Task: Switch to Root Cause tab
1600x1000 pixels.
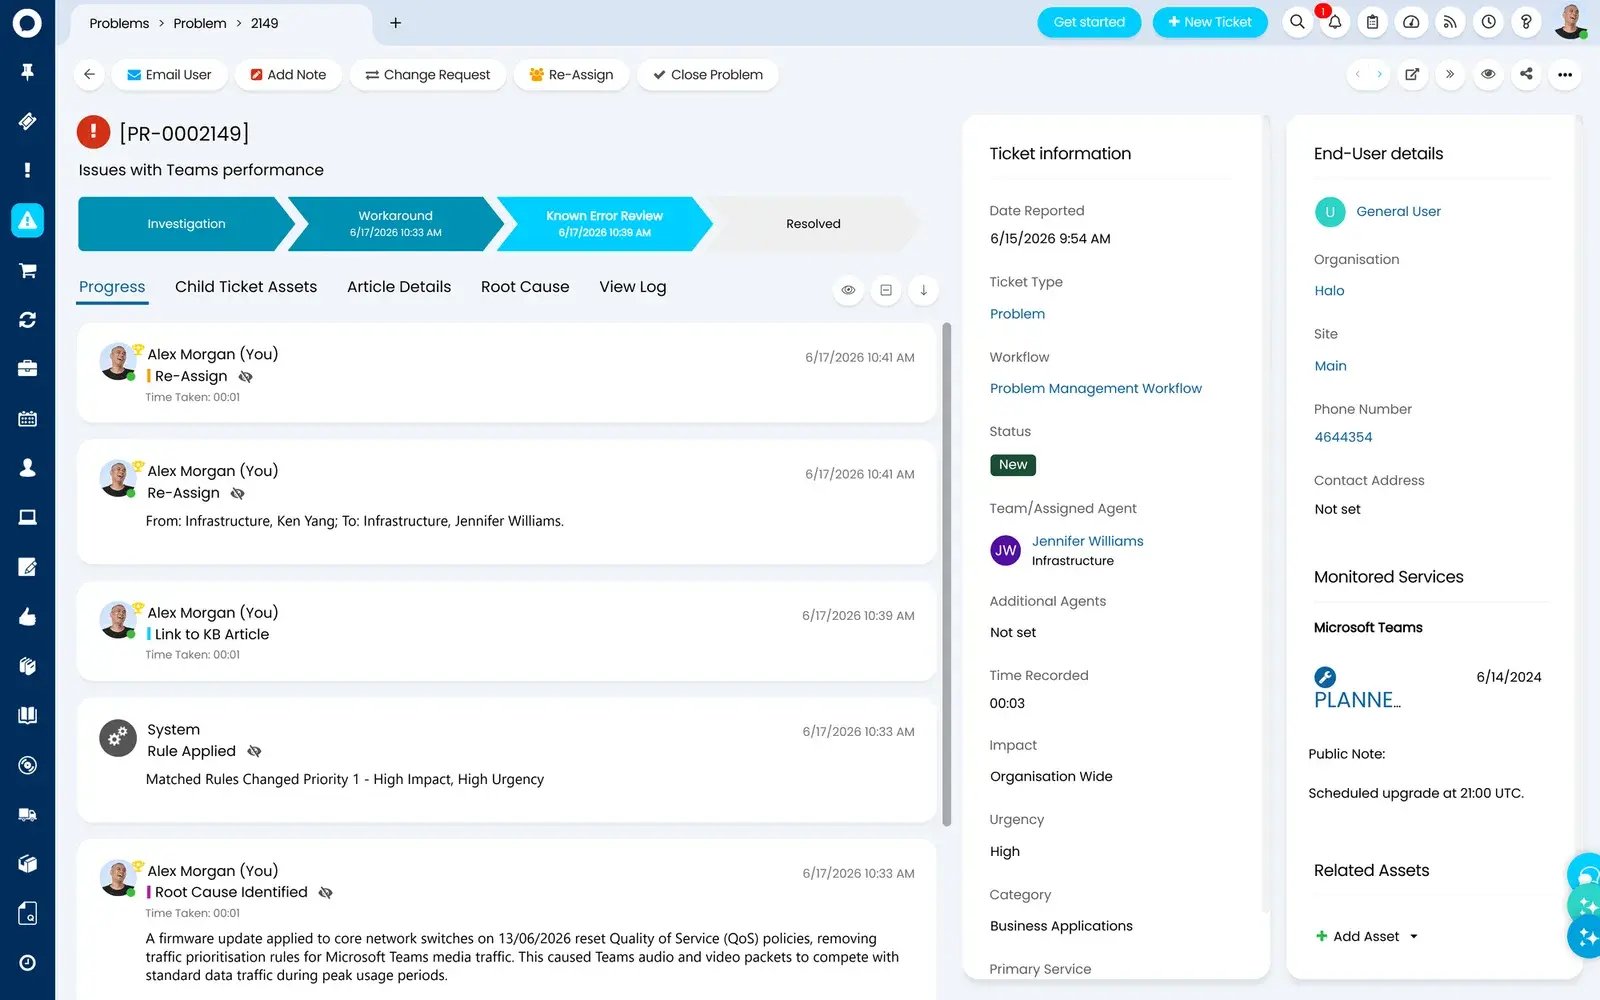Action: click(x=525, y=287)
